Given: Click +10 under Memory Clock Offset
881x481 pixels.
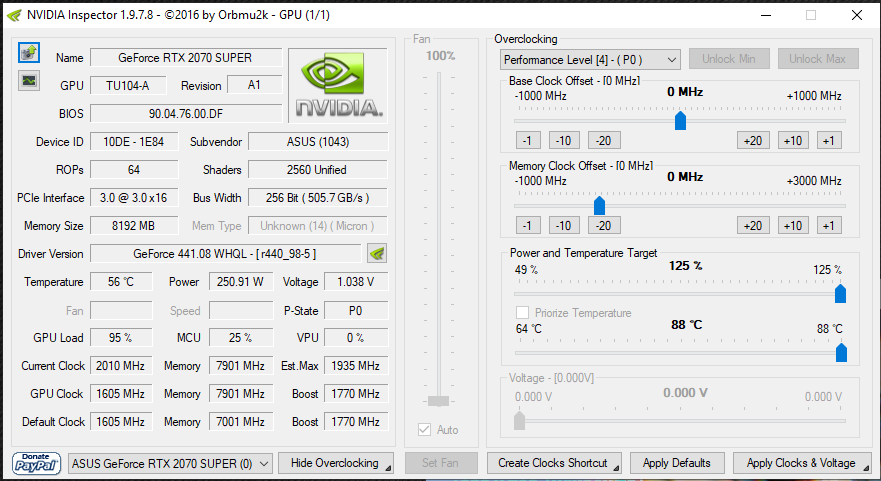Looking at the screenshot, I should click(793, 225).
